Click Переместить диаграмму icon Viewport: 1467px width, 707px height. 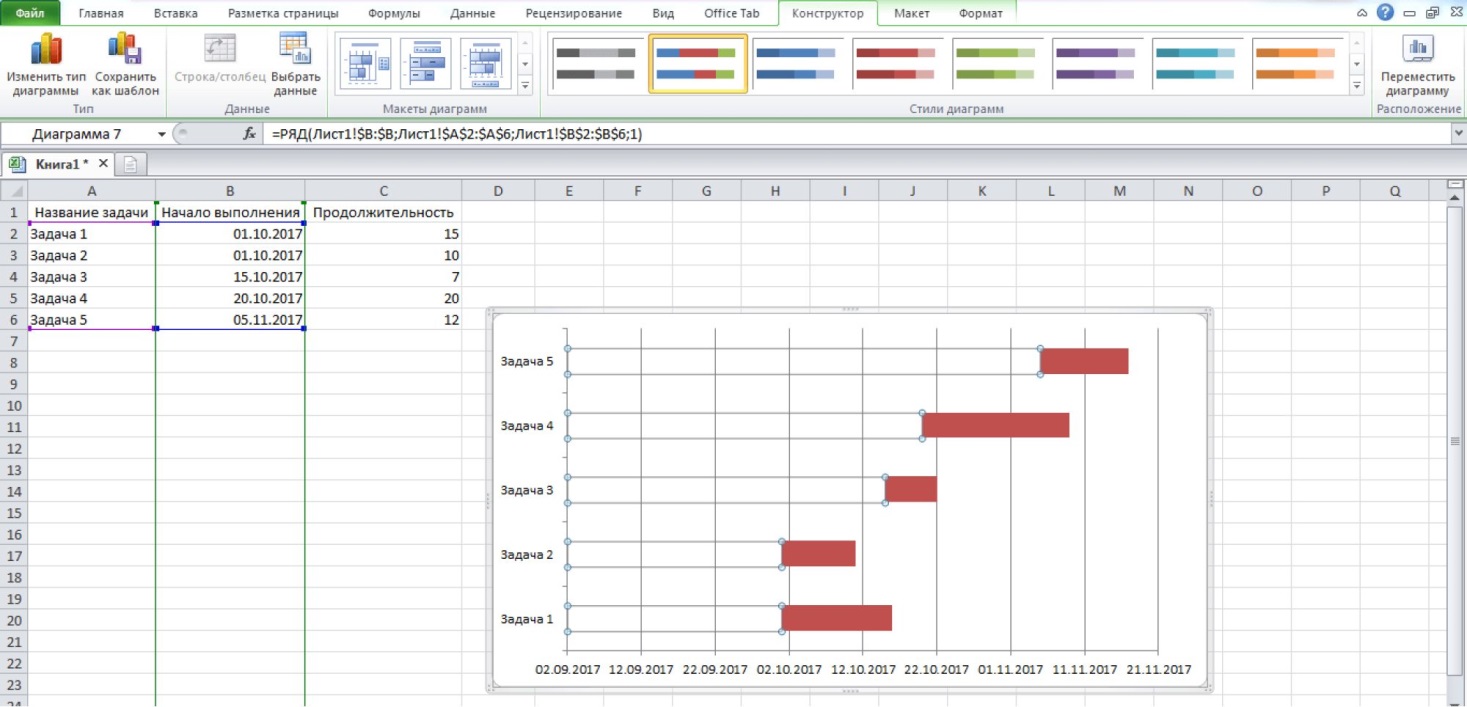point(1417,49)
